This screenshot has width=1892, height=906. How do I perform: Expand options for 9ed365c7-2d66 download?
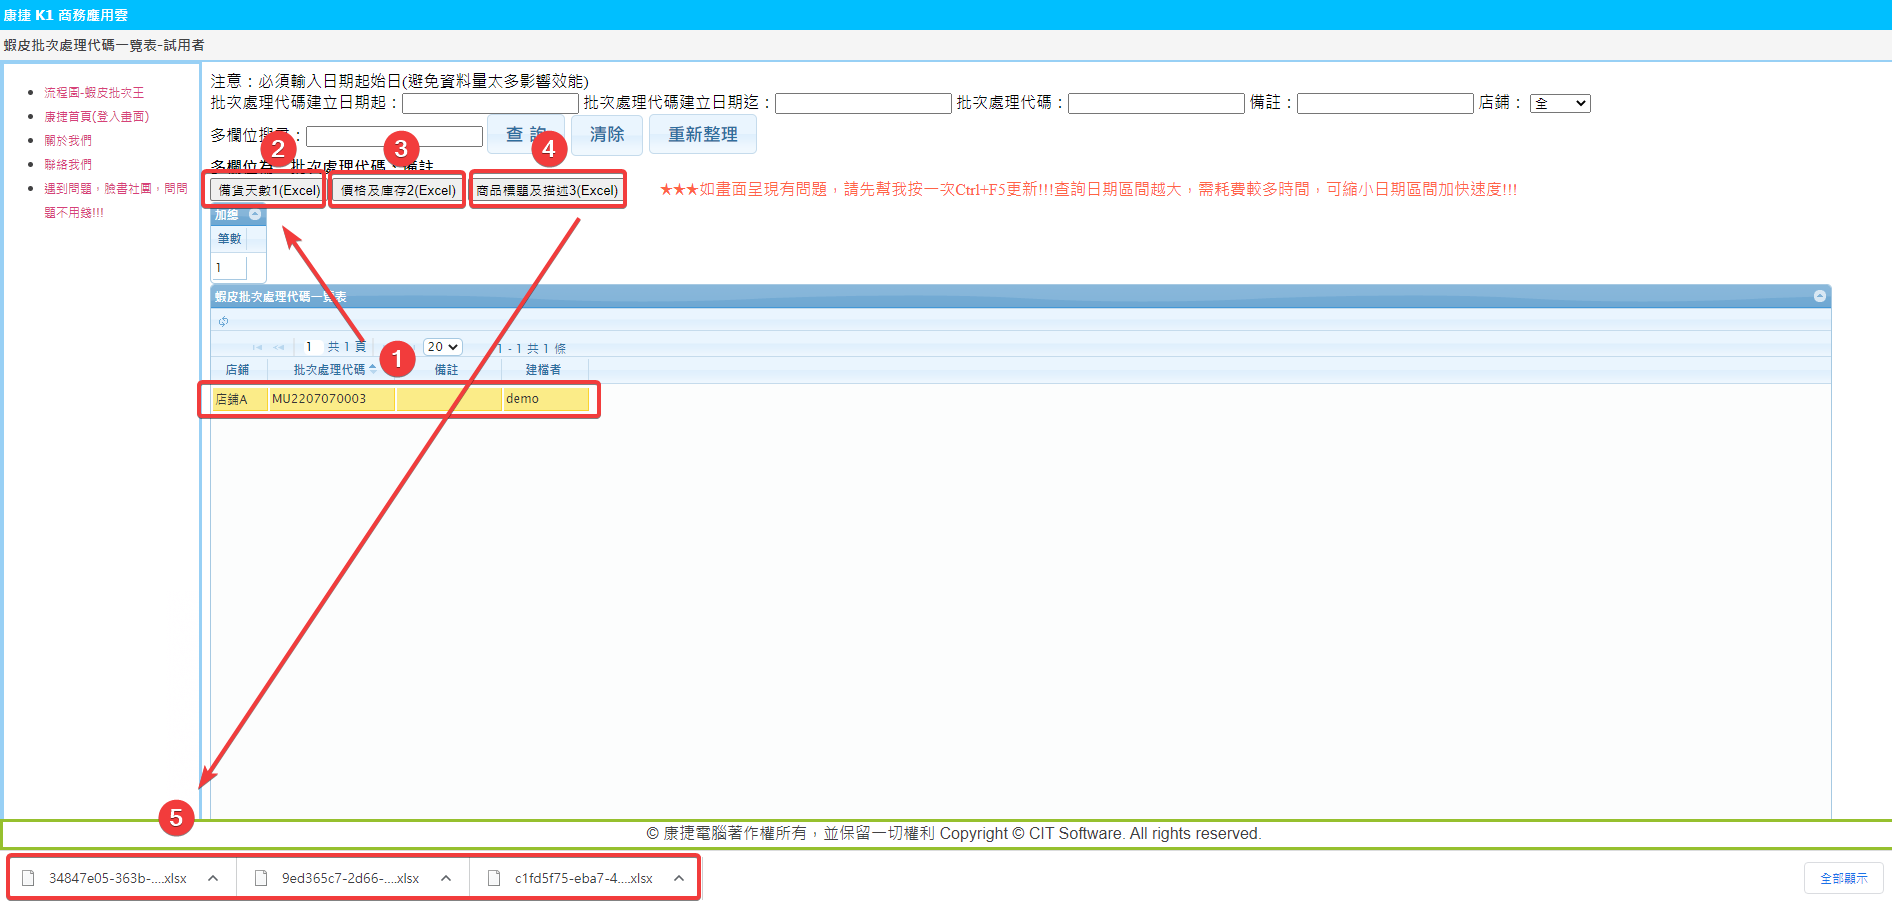pos(446,878)
